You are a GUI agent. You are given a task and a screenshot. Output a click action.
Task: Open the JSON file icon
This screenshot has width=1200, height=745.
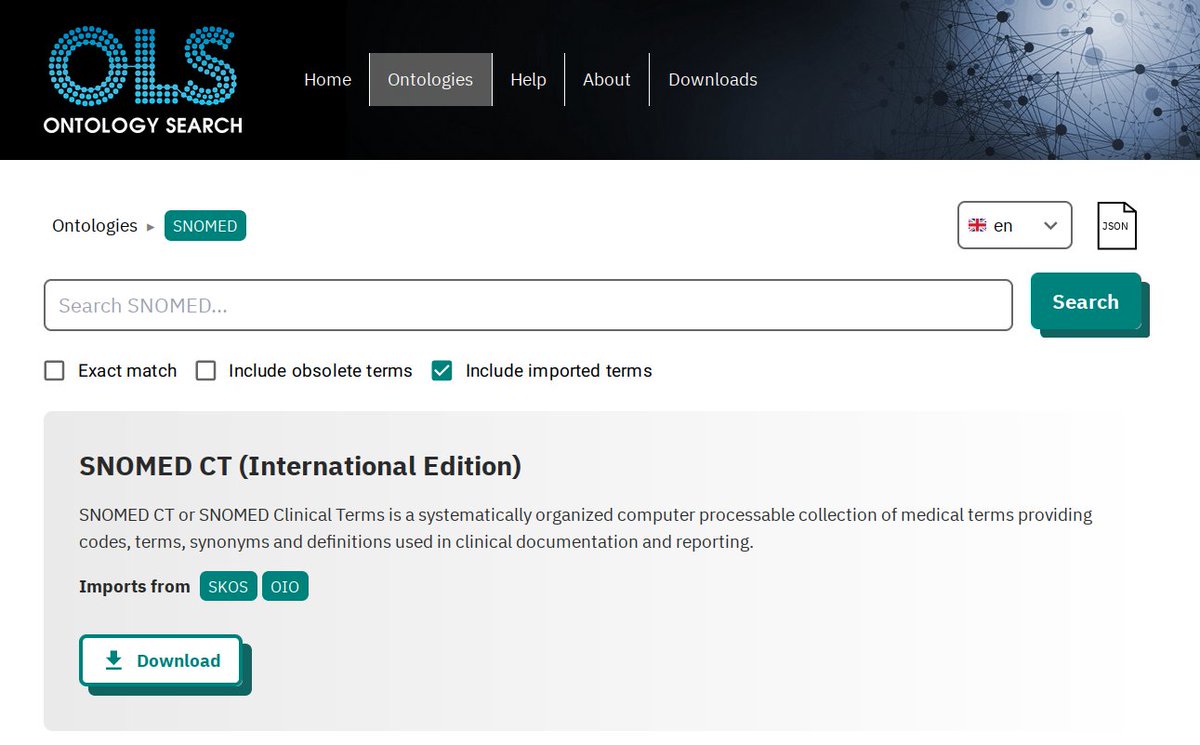[x=1117, y=226]
